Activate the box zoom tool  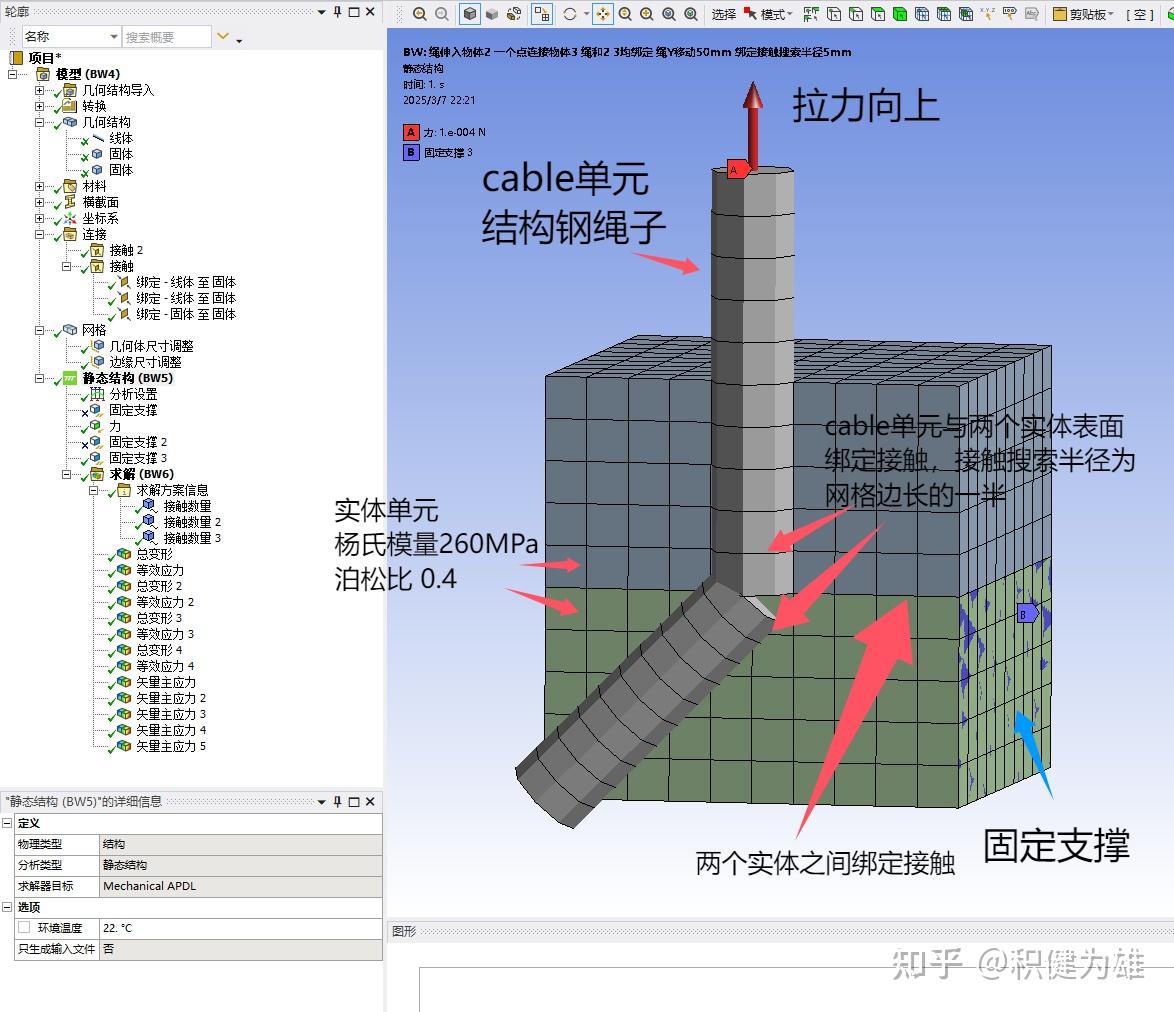point(647,13)
